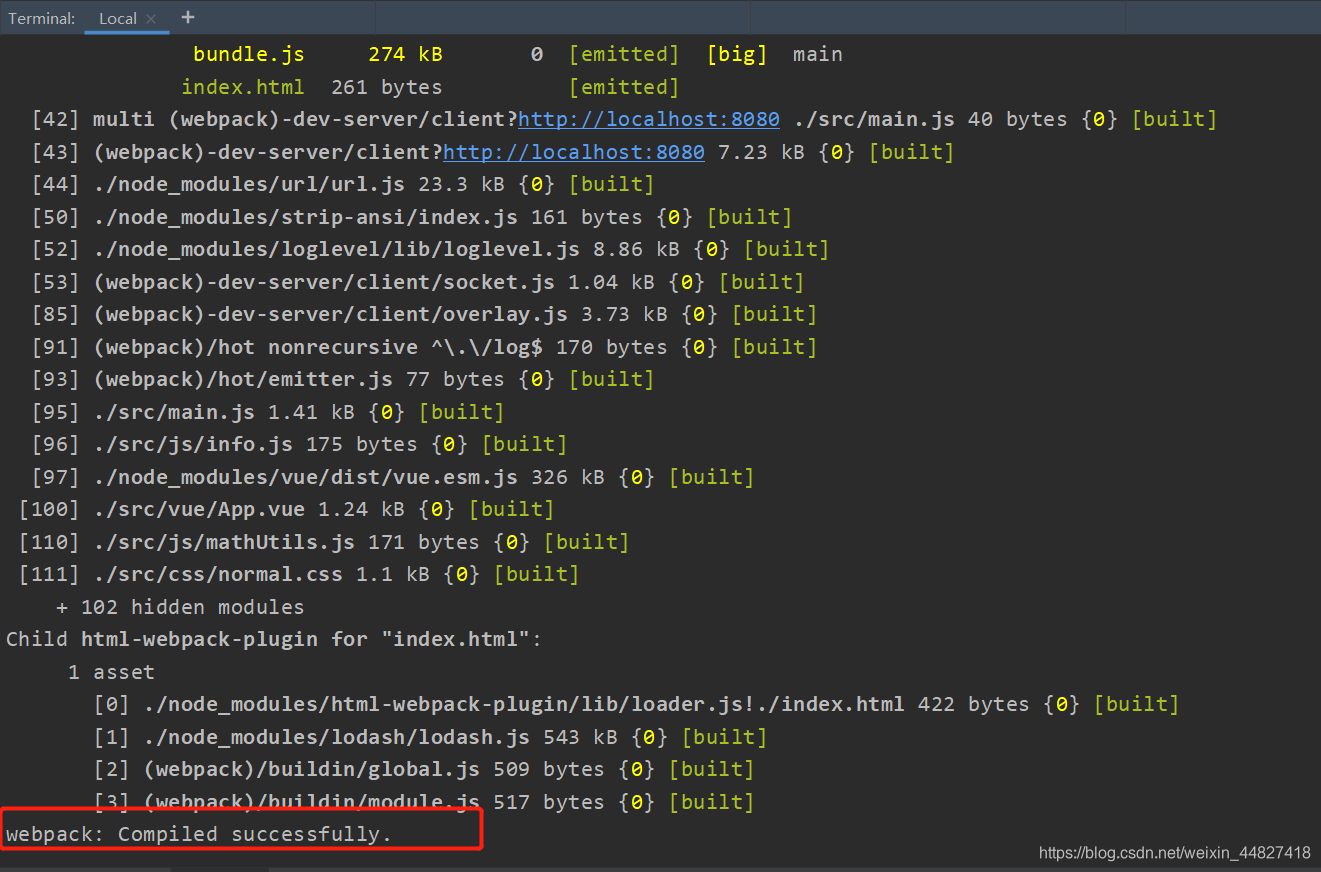Click '261 bytes' size of index.html
Viewport: 1321px width, 872px height.
[386, 87]
